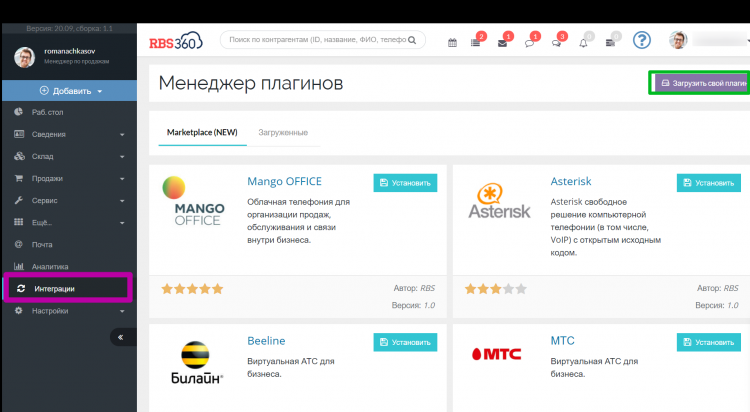Click the Asterisk logo
This screenshot has width=750, height=412.
coord(499,201)
